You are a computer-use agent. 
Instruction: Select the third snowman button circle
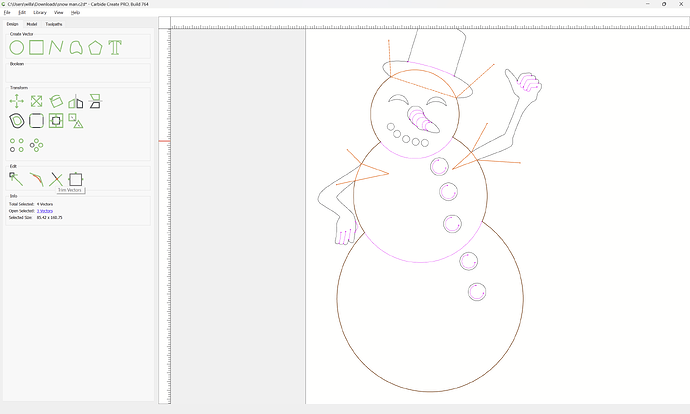452,223
